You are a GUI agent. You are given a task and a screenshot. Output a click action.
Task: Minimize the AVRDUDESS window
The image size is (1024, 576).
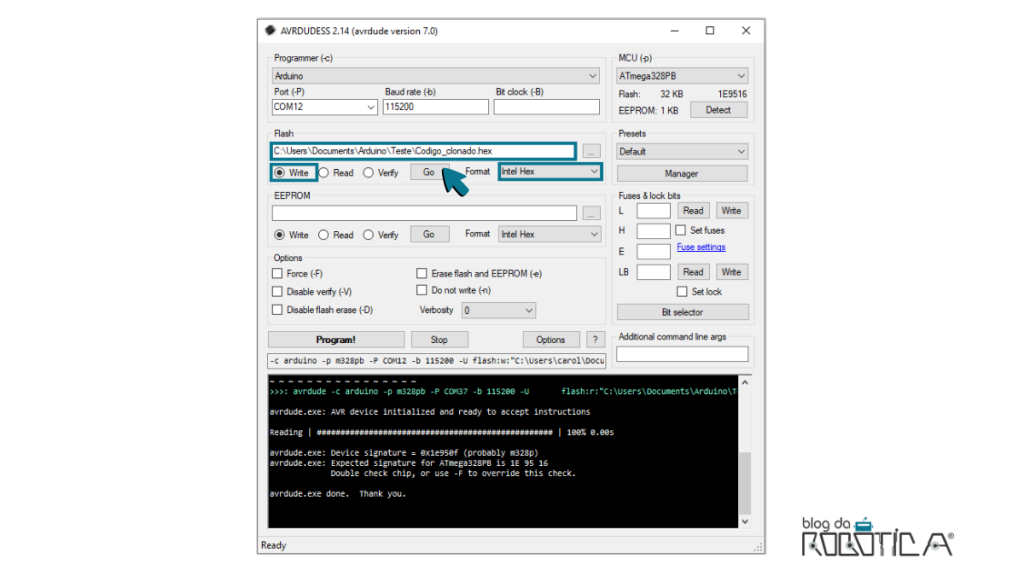pyautogui.click(x=675, y=31)
